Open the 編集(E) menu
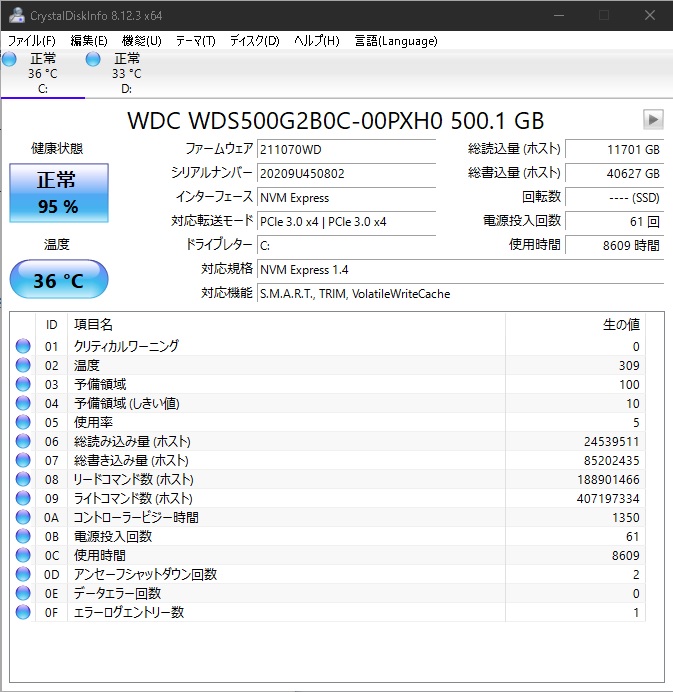The height and width of the screenshot is (692, 673). click(89, 41)
